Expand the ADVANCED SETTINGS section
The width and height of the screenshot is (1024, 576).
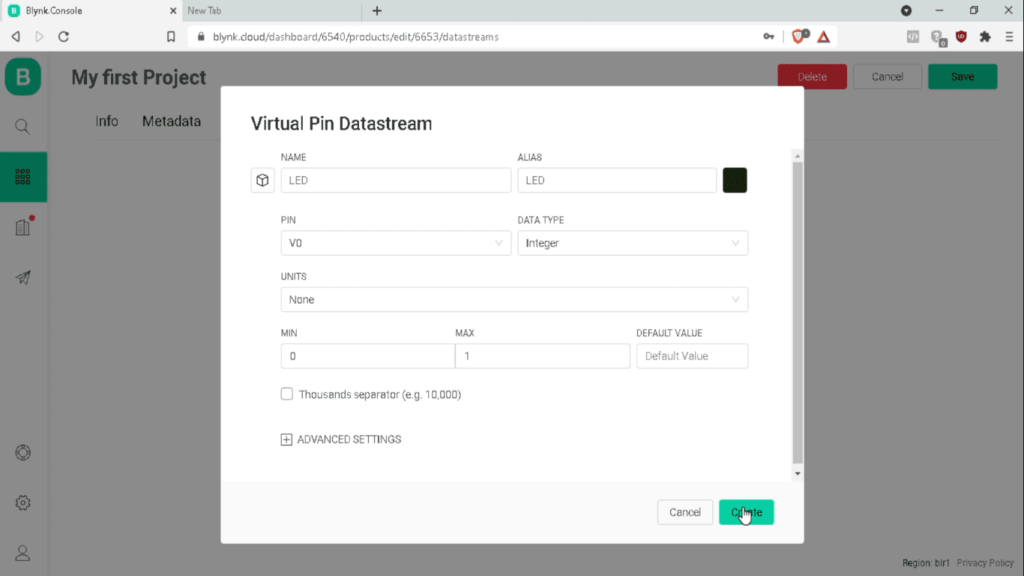point(341,439)
